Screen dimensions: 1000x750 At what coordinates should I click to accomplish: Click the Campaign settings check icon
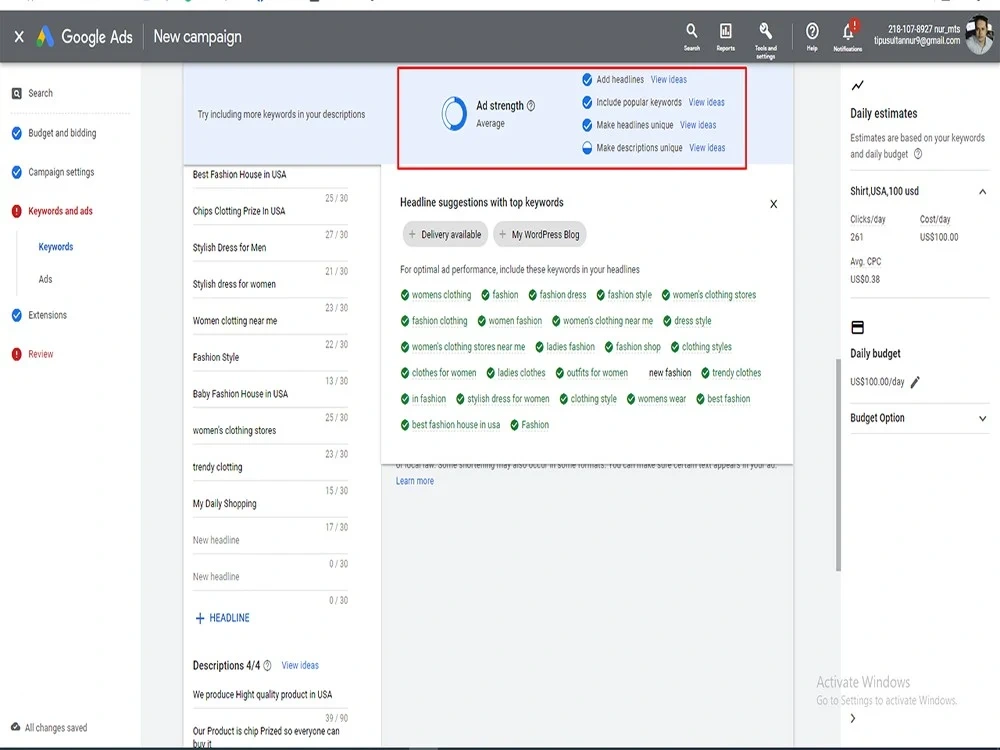pyautogui.click(x=17, y=172)
